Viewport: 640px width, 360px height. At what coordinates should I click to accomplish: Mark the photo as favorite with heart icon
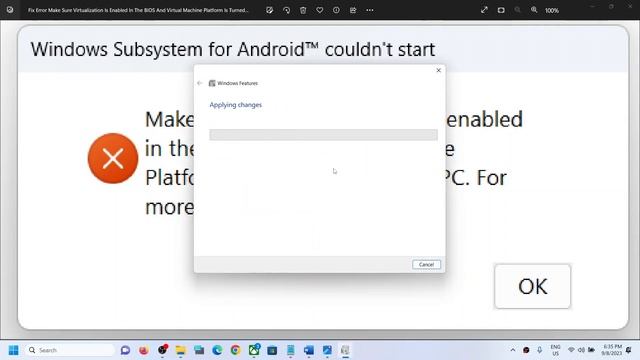coord(320,10)
